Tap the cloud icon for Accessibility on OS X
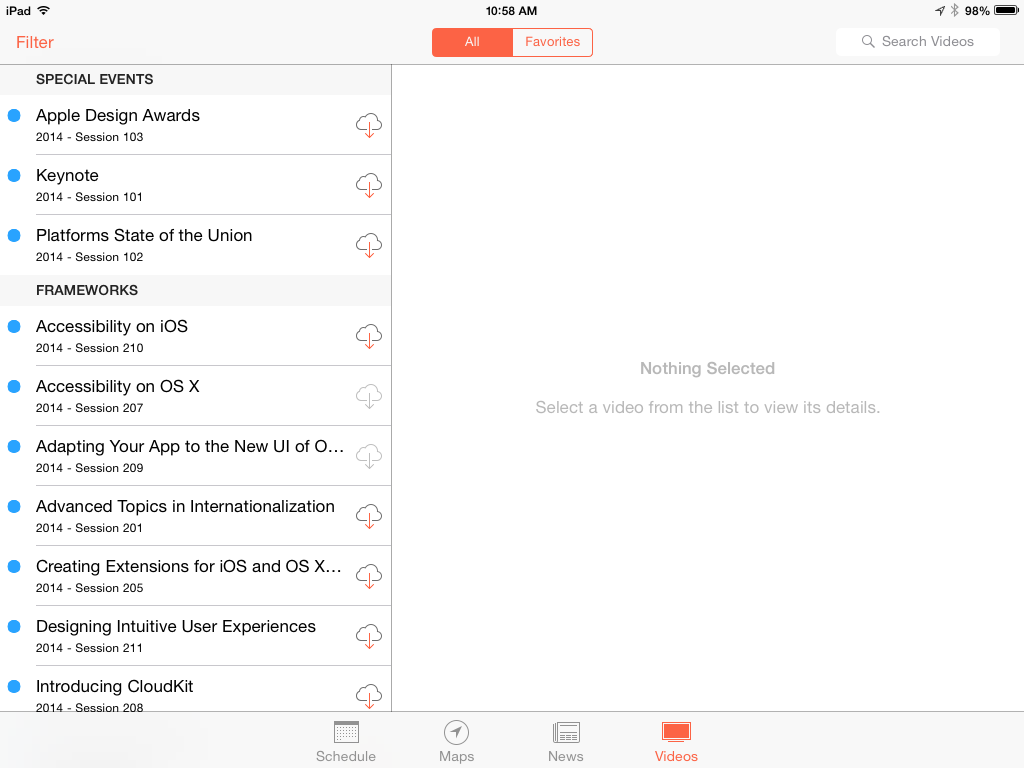Image resolution: width=1024 pixels, height=768 pixels. 369,396
